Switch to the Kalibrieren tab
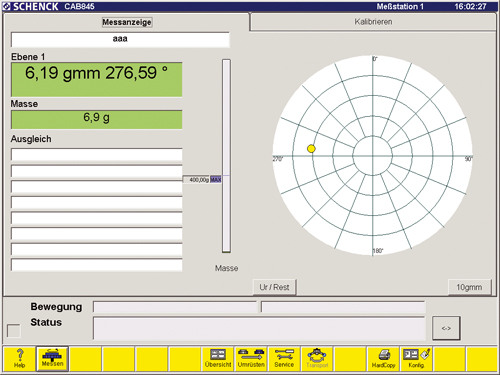This screenshot has width=500, height=375. pyautogui.click(x=373, y=22)
